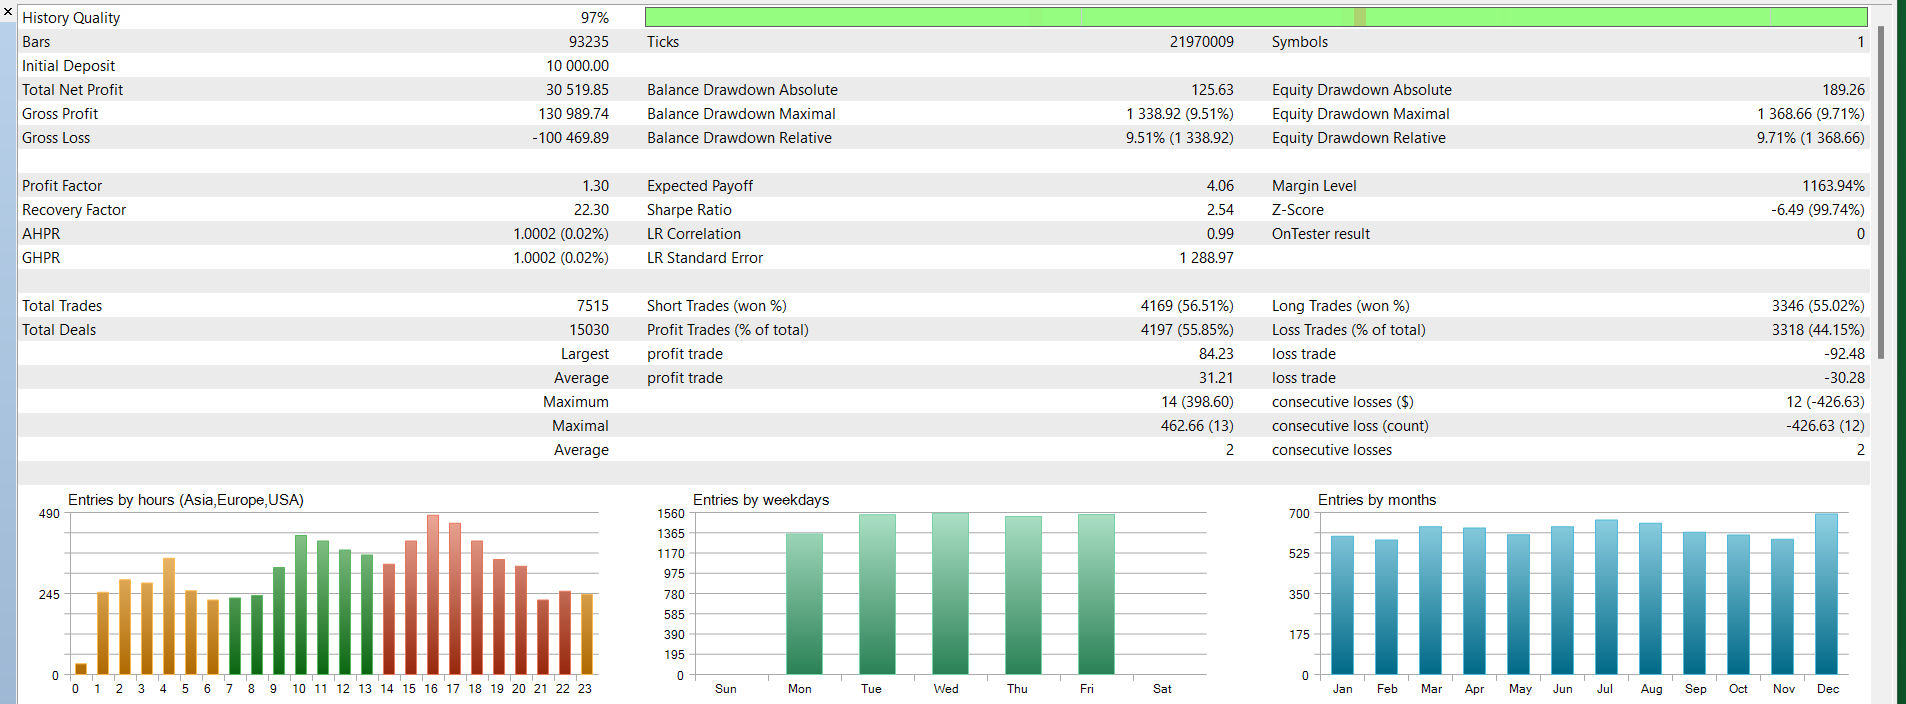Click the small hour 0 bar in the hours chart
This screenshot has width=1906, height=704.
click(81, 668)
